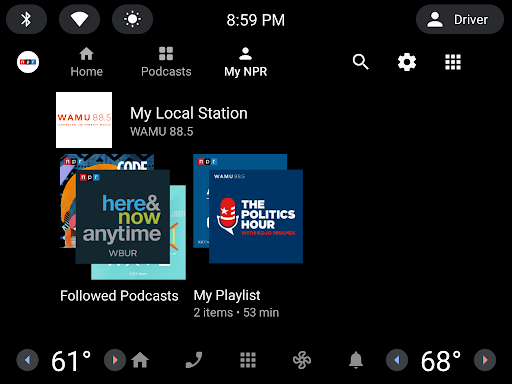The height and width of the screenshot is (384, 512).
Task: Open Wi-Fi settings icon
Action: (79, 19)
